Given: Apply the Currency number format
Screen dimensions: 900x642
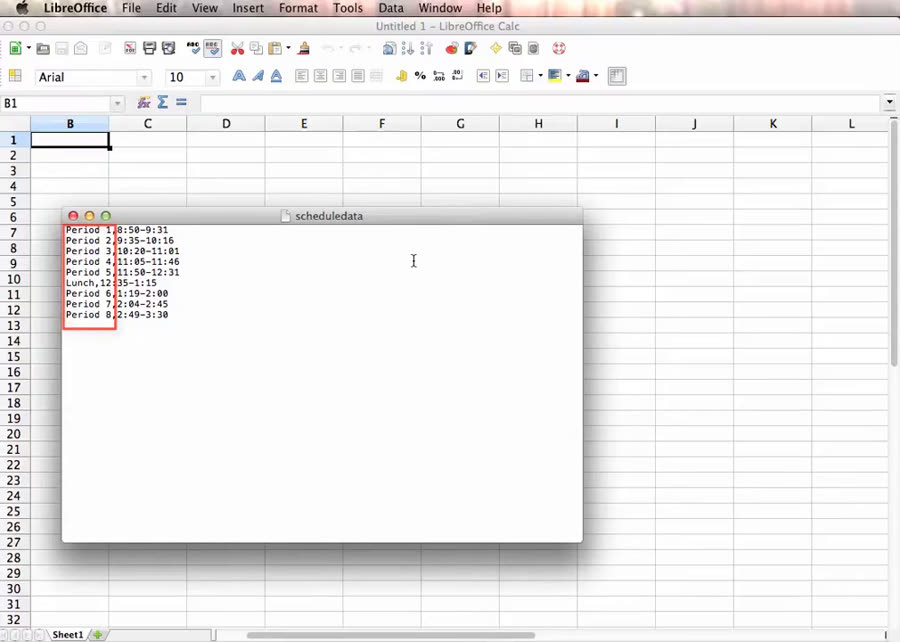Looking at the screenshot, I should point(402,76).
